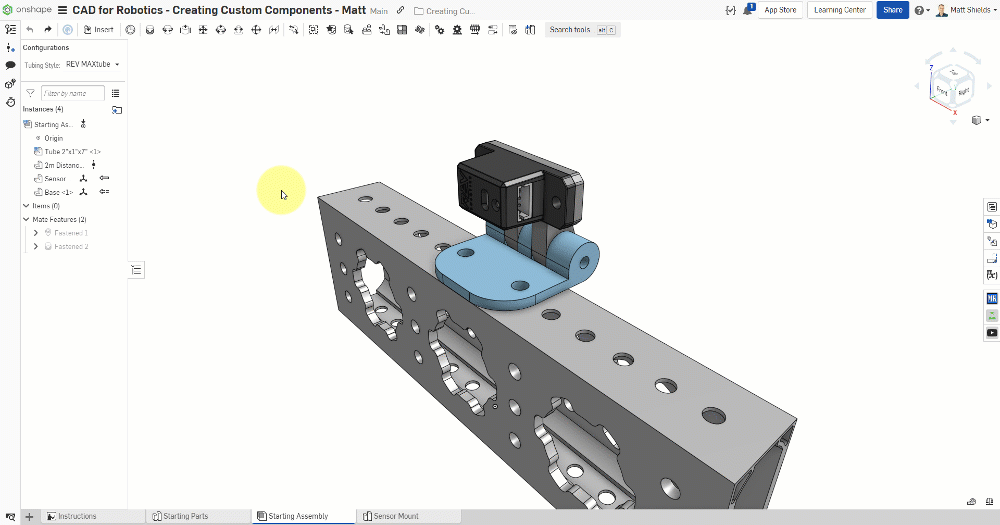Collapse the Items section
This screenshot has width=1000, height=525.
[x=26, y=206]
